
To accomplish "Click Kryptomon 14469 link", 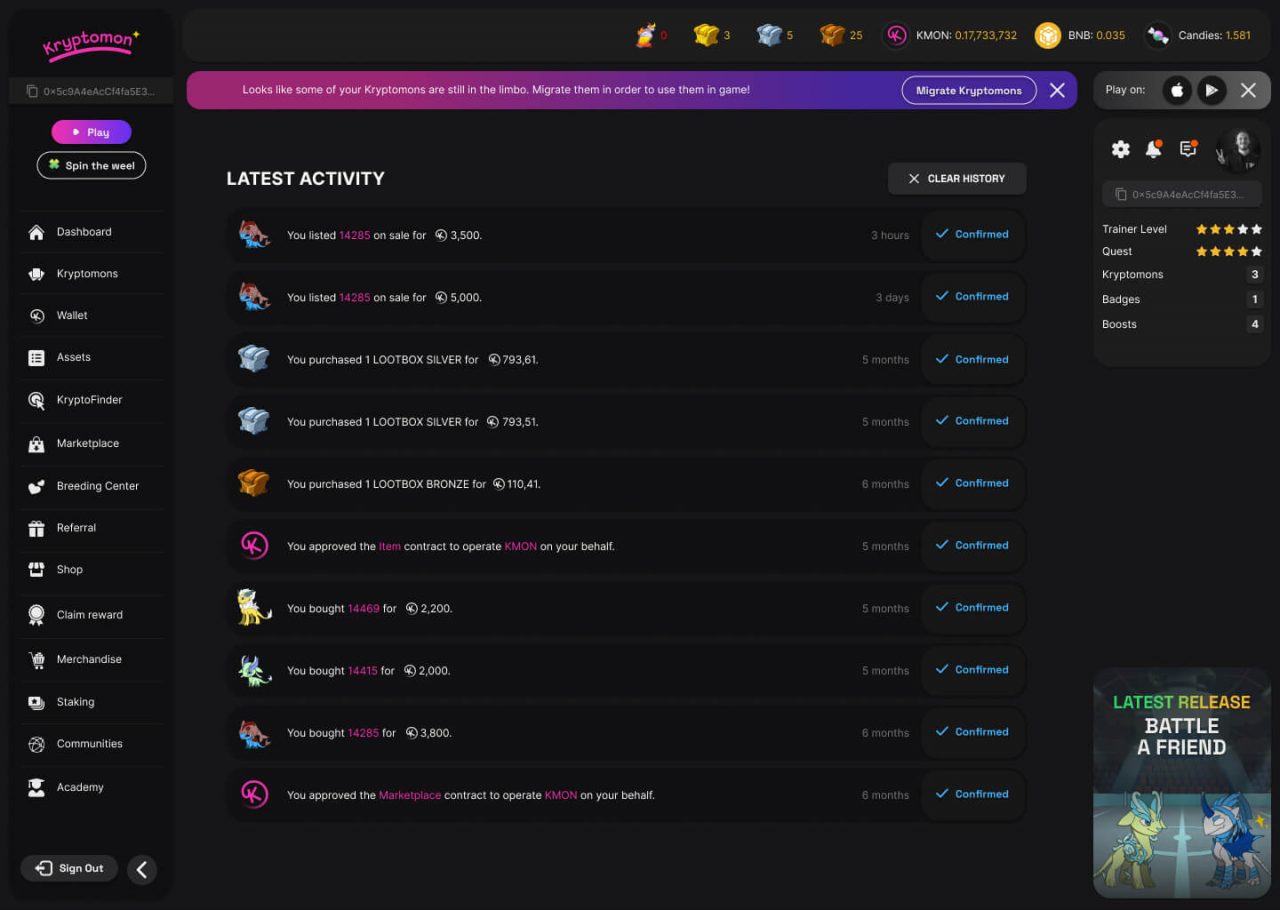I will 364,609.
